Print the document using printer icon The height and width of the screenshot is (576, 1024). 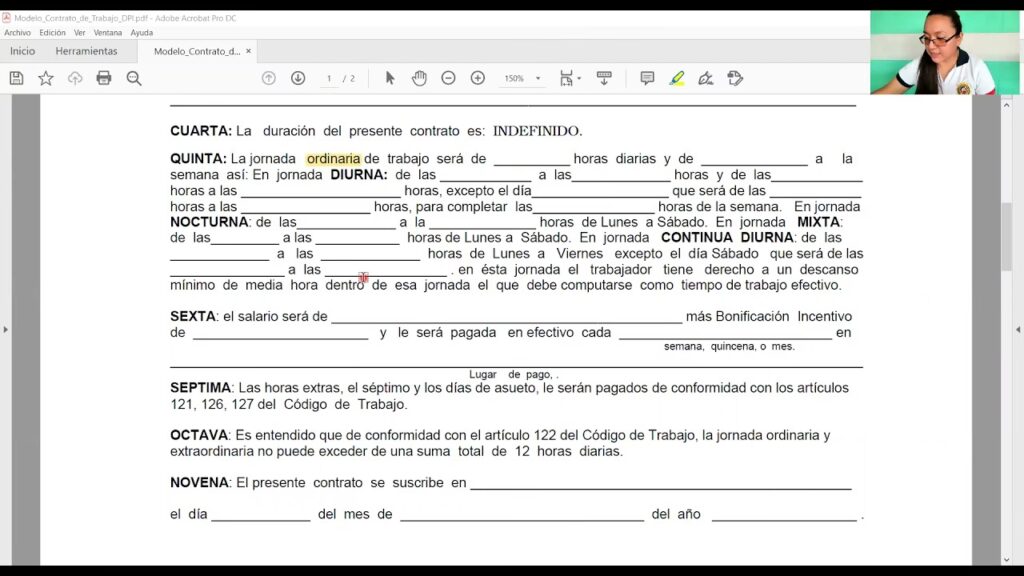[104, 78]
